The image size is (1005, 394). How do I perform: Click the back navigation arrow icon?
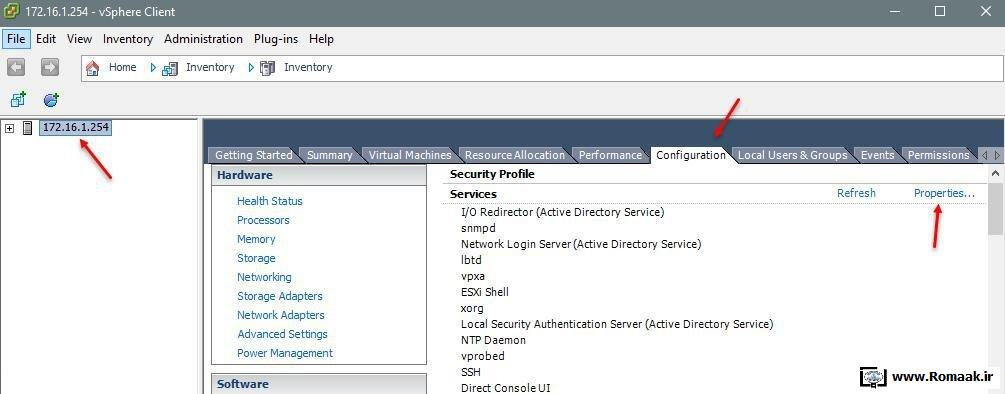pos(16,67)
